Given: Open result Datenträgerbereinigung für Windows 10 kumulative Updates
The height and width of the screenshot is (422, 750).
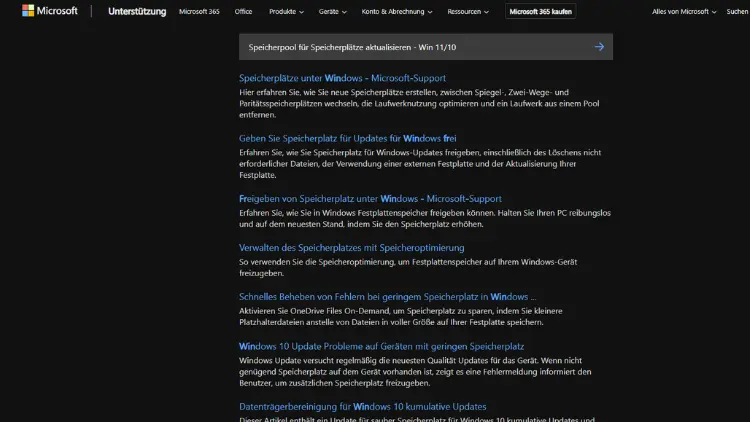Looking at the screenshot, I should (363, 407).
